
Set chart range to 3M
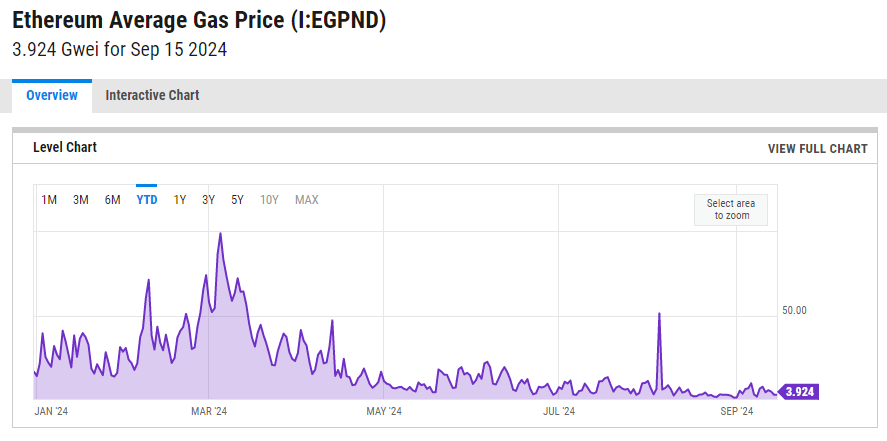point(81,200)
